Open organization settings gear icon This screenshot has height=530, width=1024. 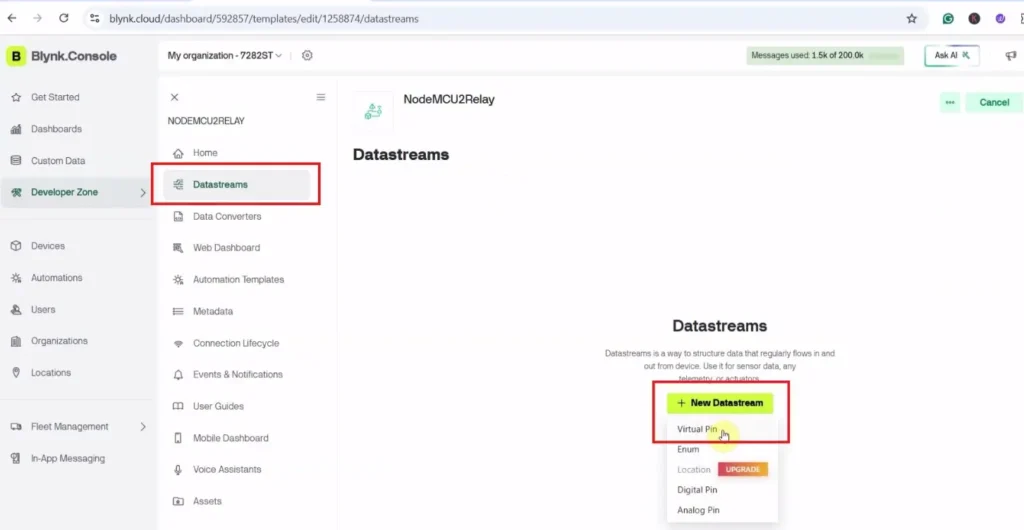307,55
